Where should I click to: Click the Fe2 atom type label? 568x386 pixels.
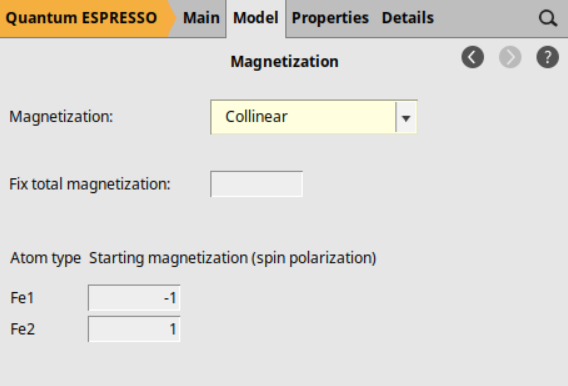pyautogui.click(x=22, y=329)
